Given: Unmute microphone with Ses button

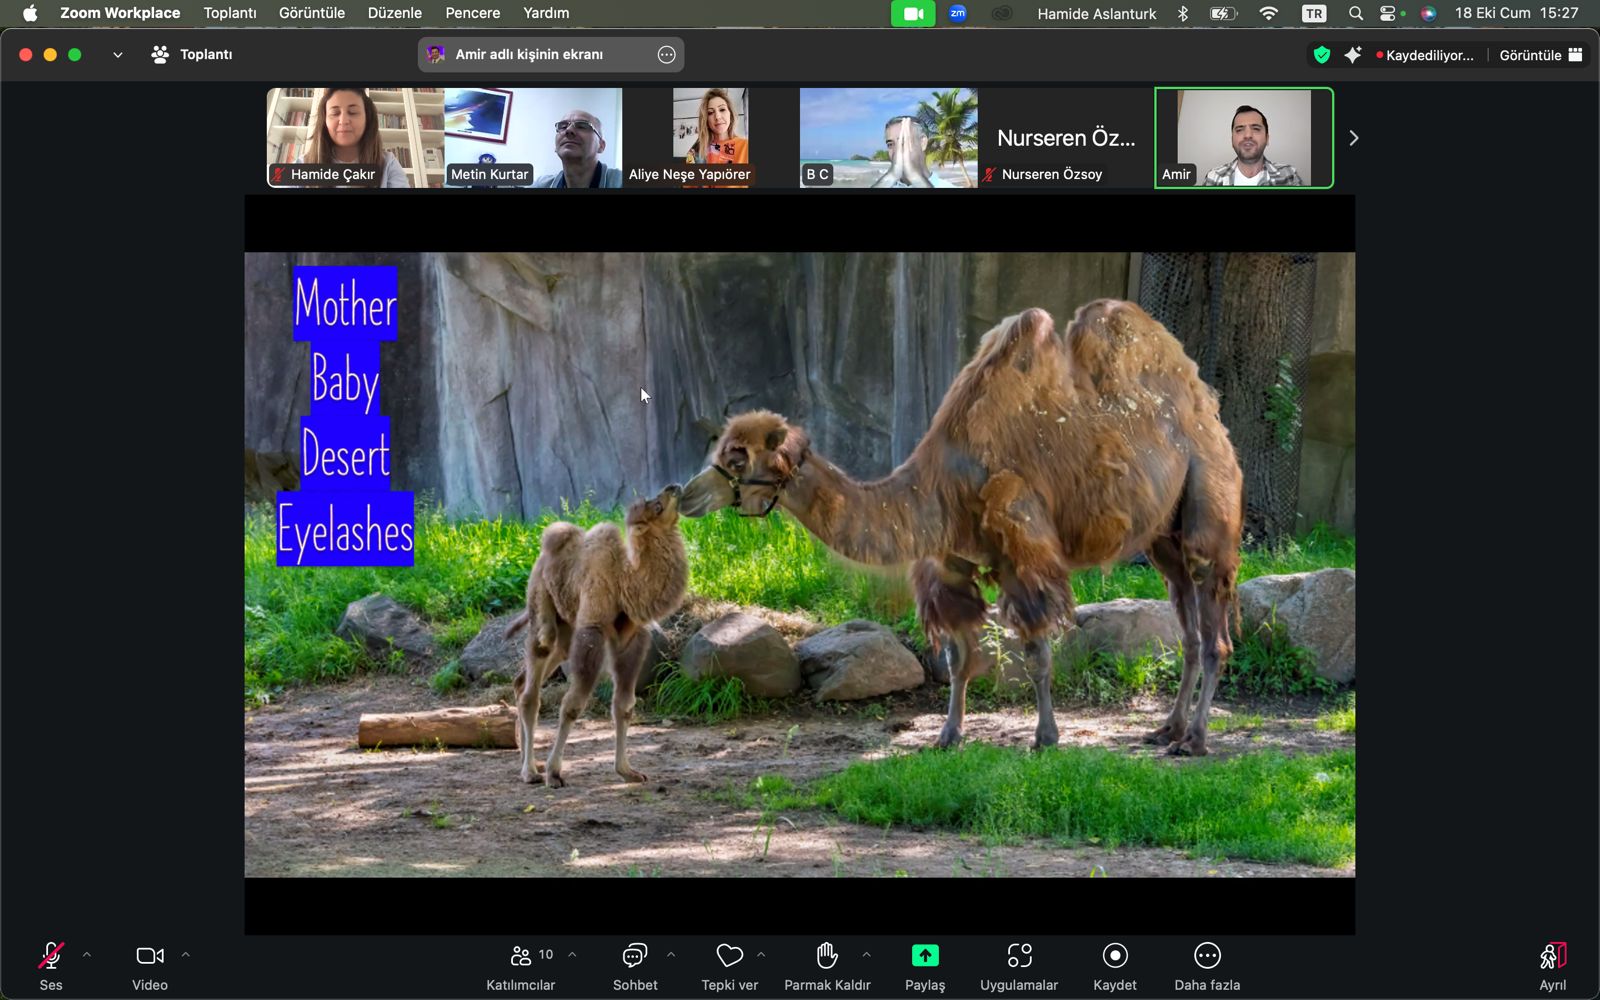Looking at the screenshot, I should pos(51,957).
